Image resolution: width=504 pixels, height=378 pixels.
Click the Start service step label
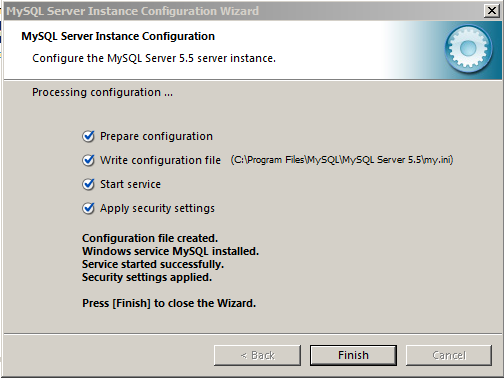coord(130,184)
